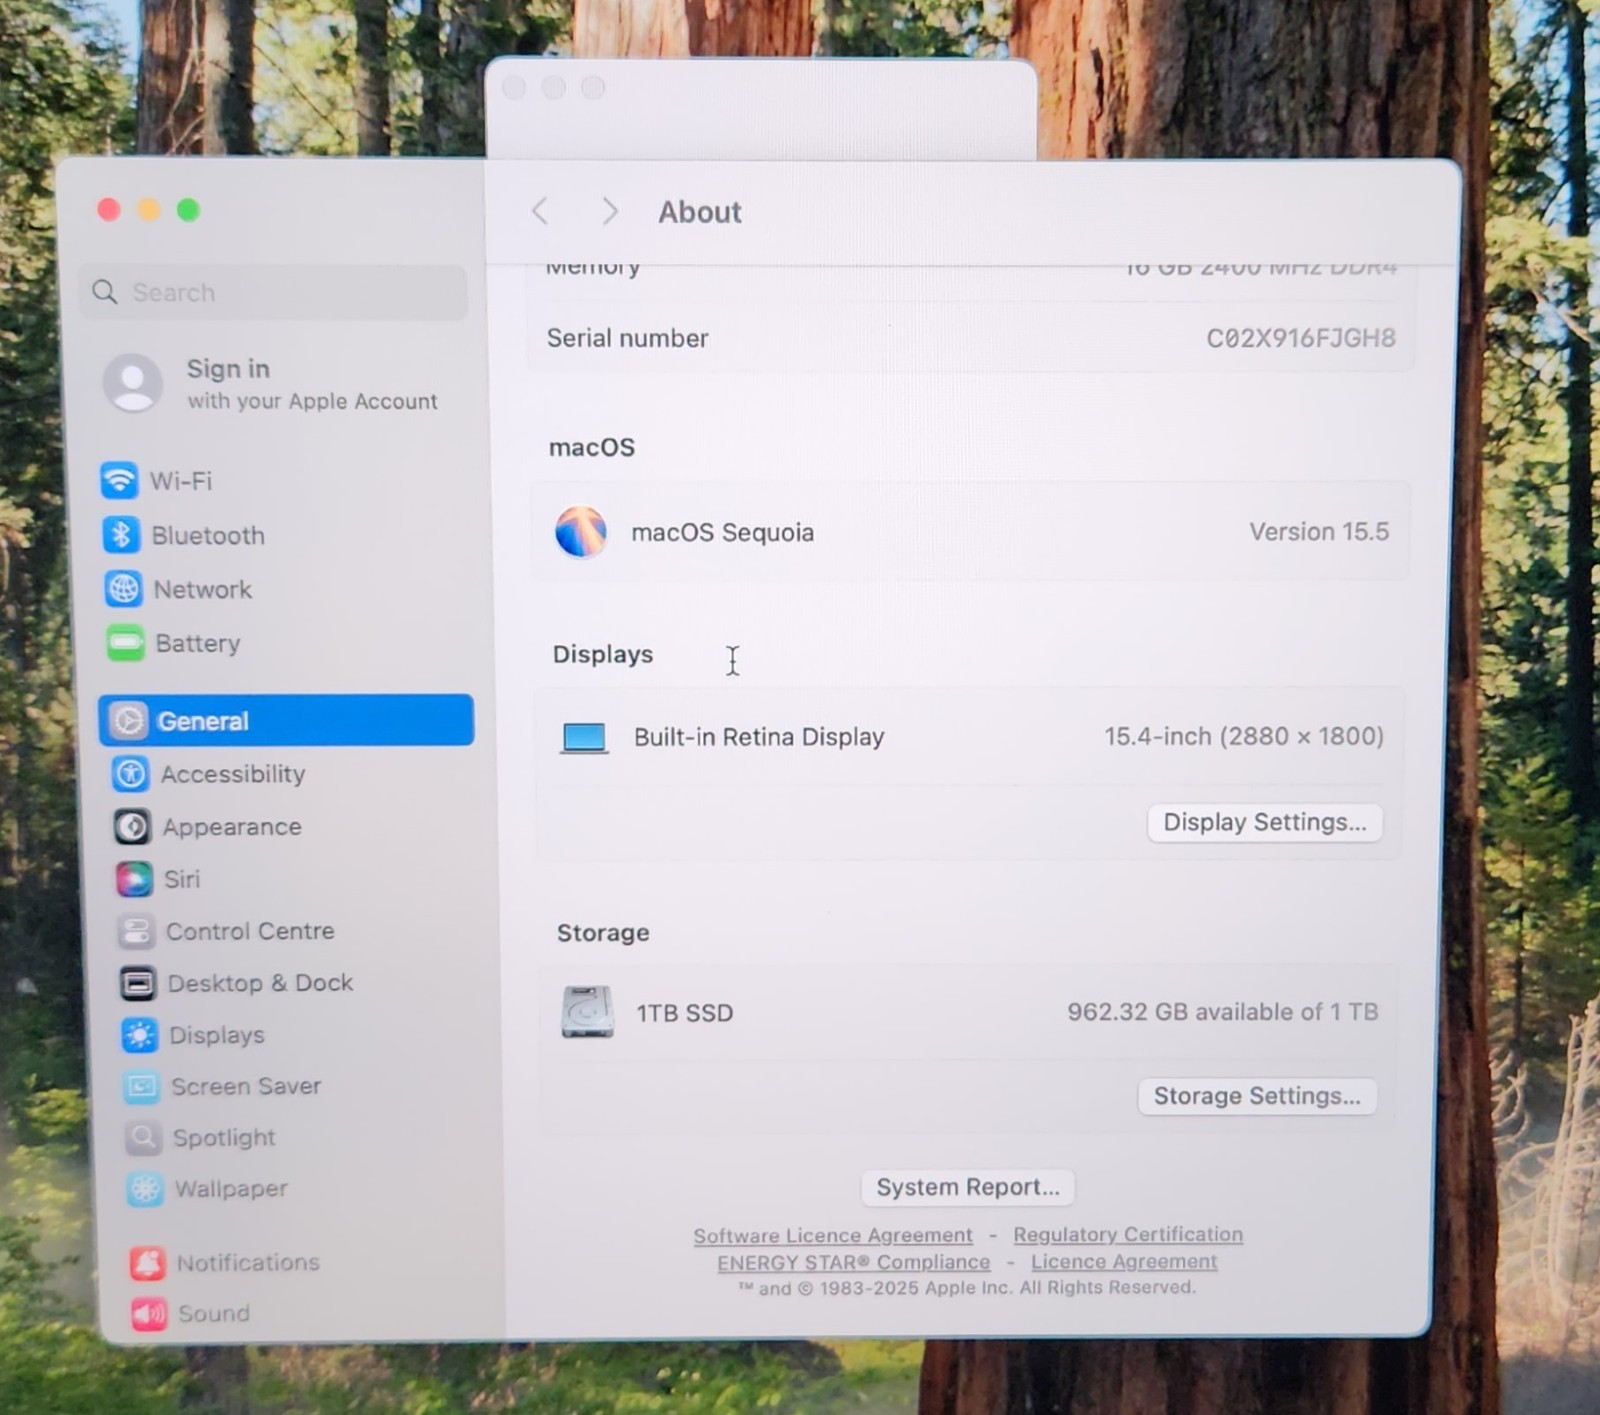Viewport: 1600px width, 1415px height.
Task: Click the 15.4-inch (2880 × 1800) value
Action: click(x=1244, y=737)
